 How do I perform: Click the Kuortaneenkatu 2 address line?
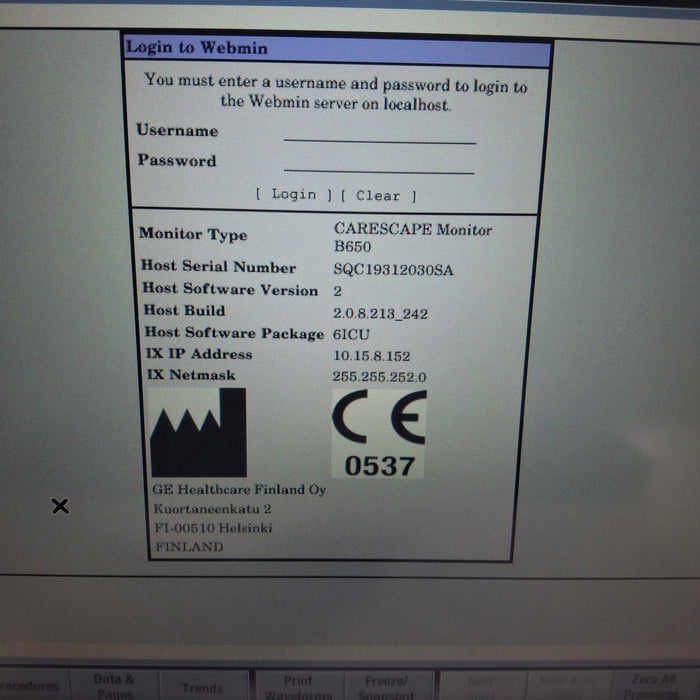[212, 508]
